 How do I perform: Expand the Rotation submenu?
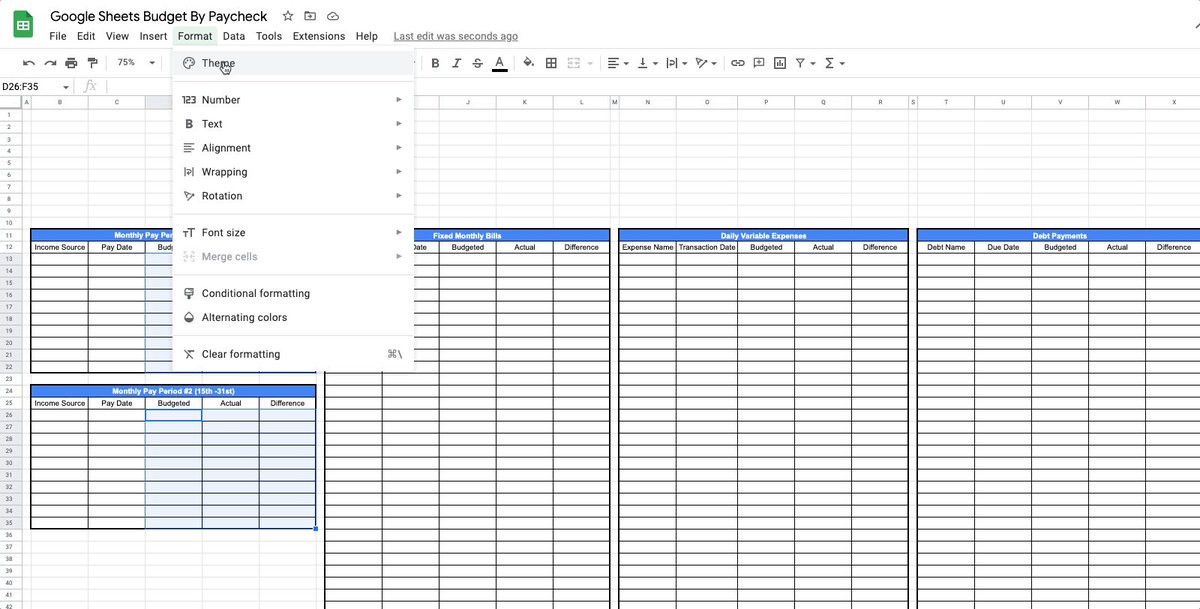293,196
